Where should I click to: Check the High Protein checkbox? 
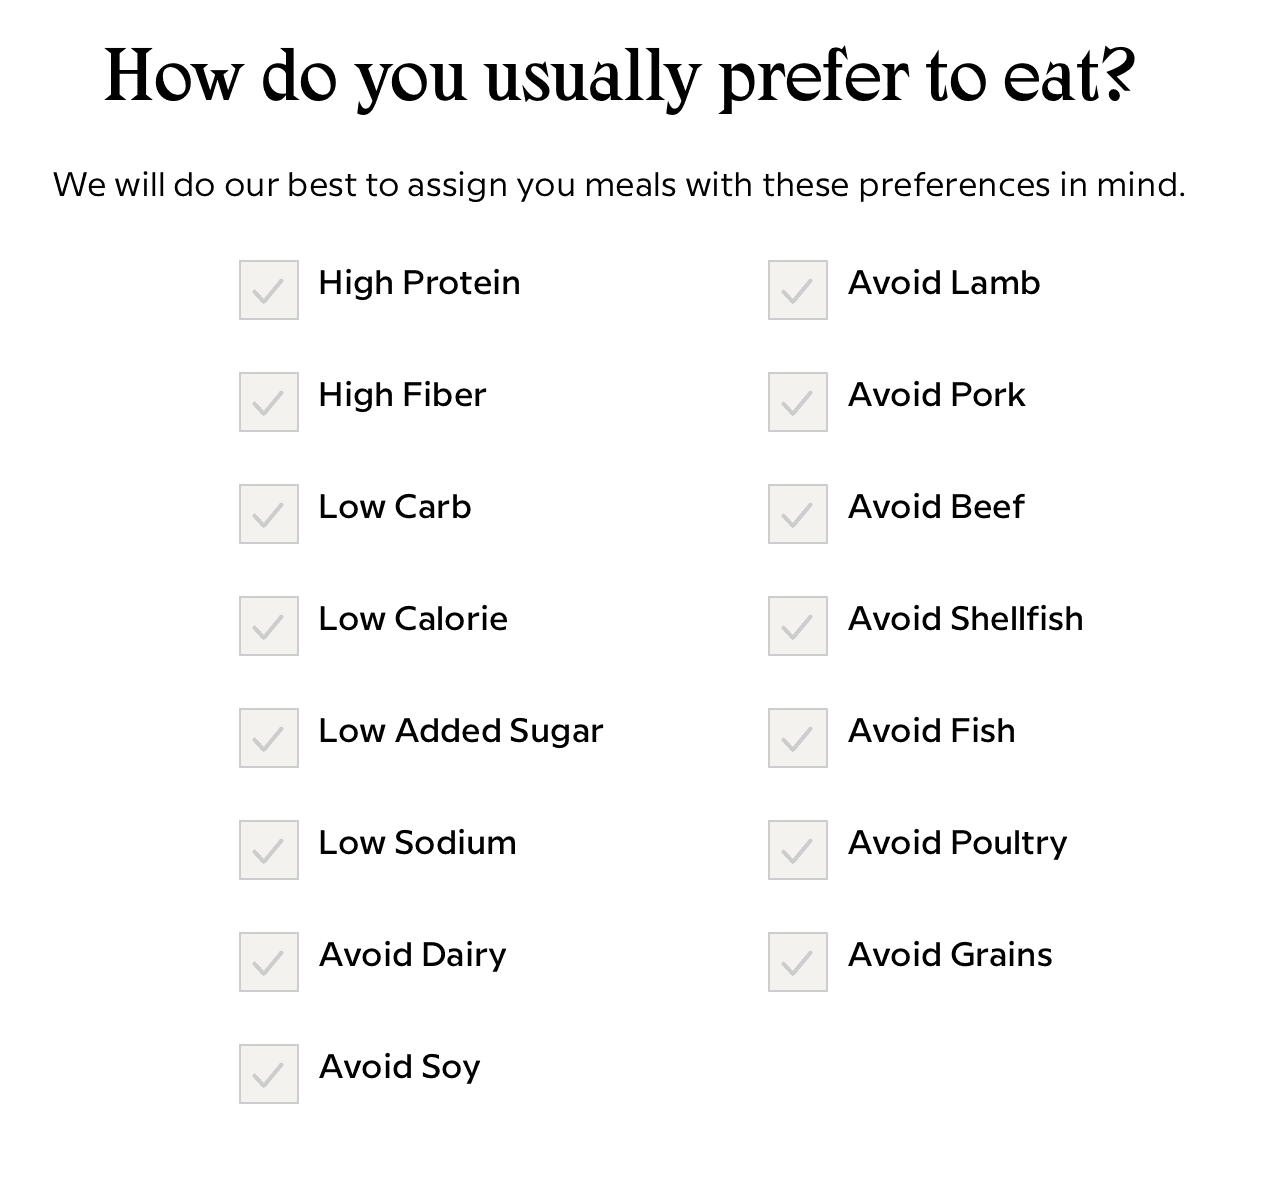[269, 290]
